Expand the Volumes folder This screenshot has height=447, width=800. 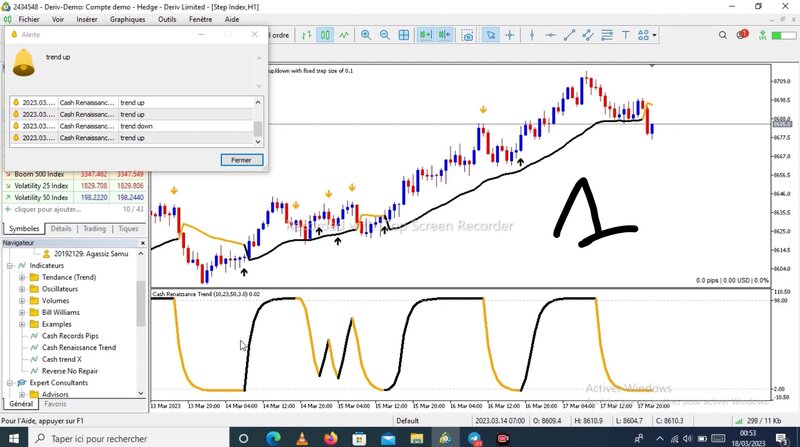(22, 301)
